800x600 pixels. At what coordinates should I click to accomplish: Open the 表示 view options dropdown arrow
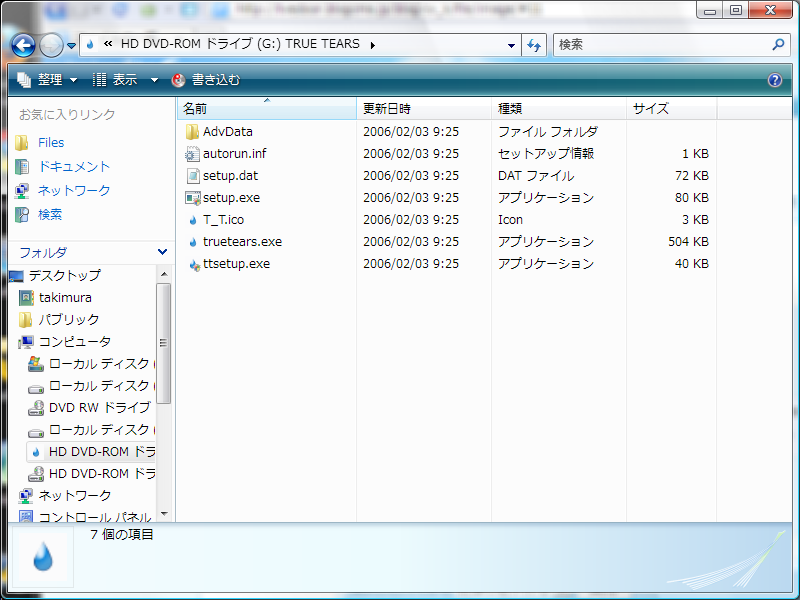(x=154, y=80)
